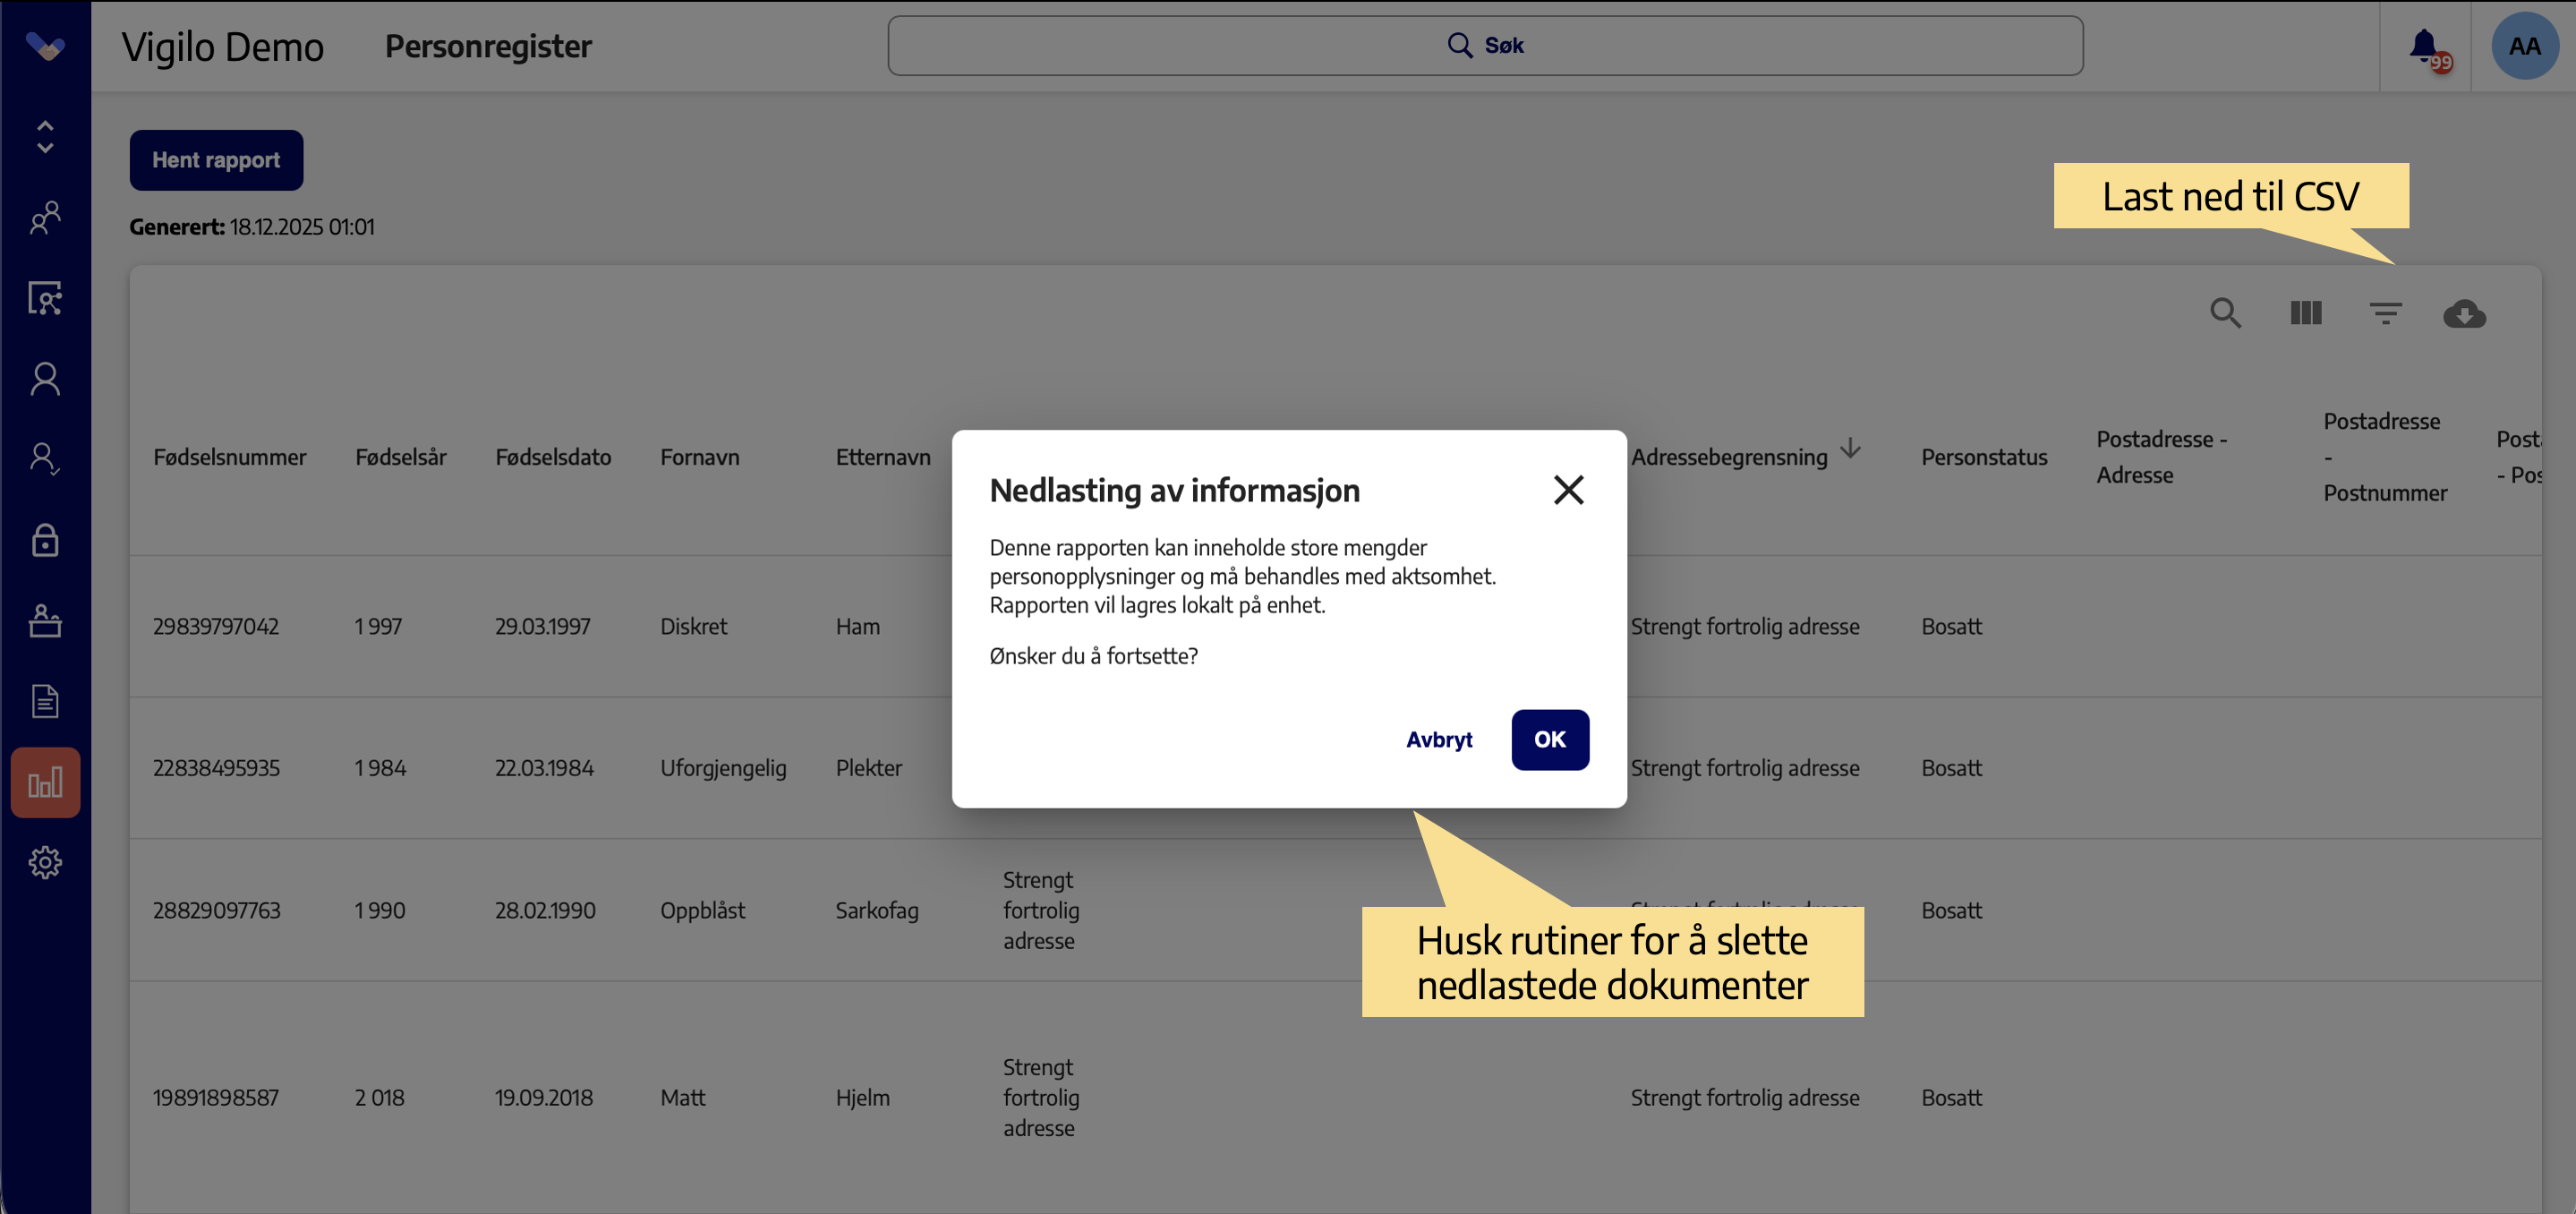This screenshot has height=1214, width=2576.
Task: Click the first name Matt
Action: (x=682, y=1098)
